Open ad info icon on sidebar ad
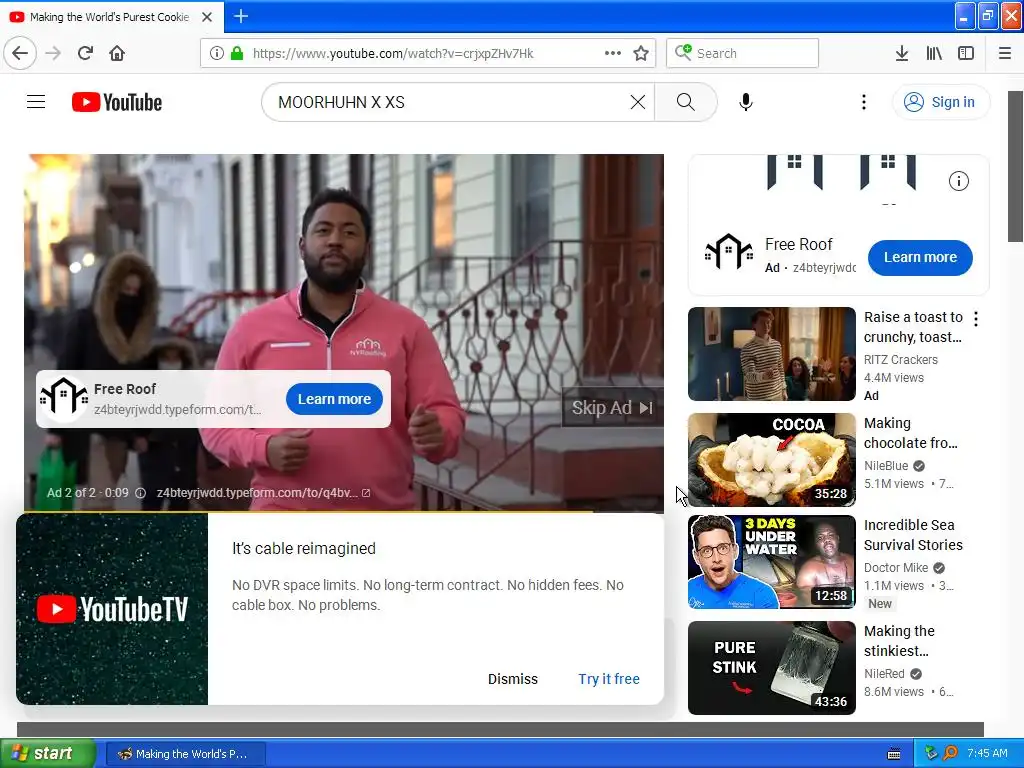 958,181
